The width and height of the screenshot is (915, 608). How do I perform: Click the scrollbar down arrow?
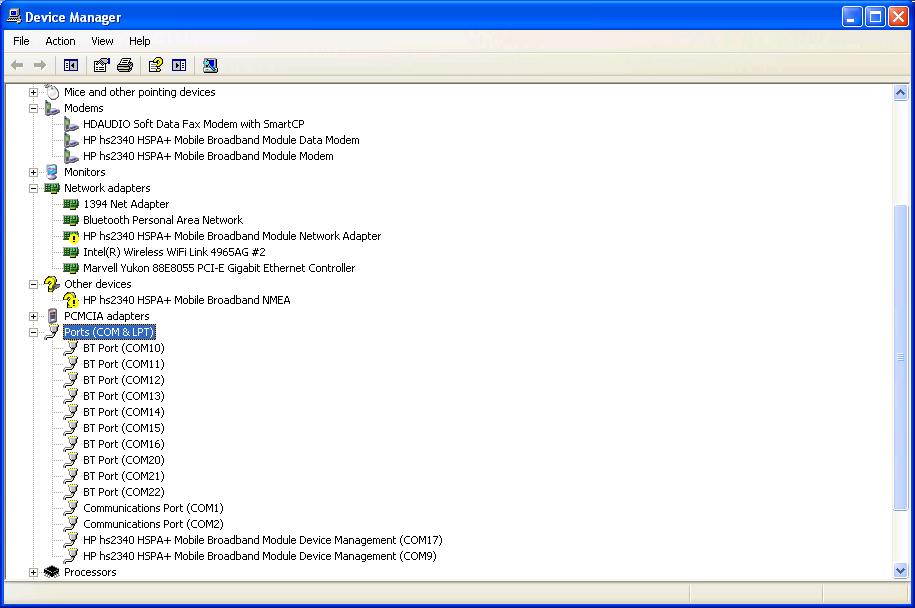pyautogui.click(x=900, y=571)
